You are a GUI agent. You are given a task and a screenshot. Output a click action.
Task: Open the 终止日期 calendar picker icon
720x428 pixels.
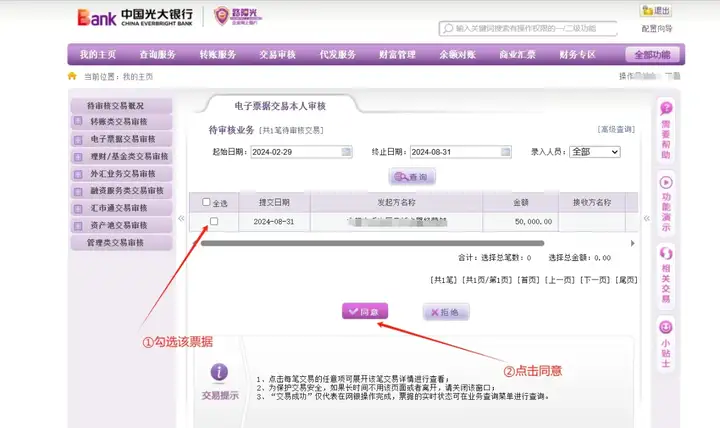506,152
